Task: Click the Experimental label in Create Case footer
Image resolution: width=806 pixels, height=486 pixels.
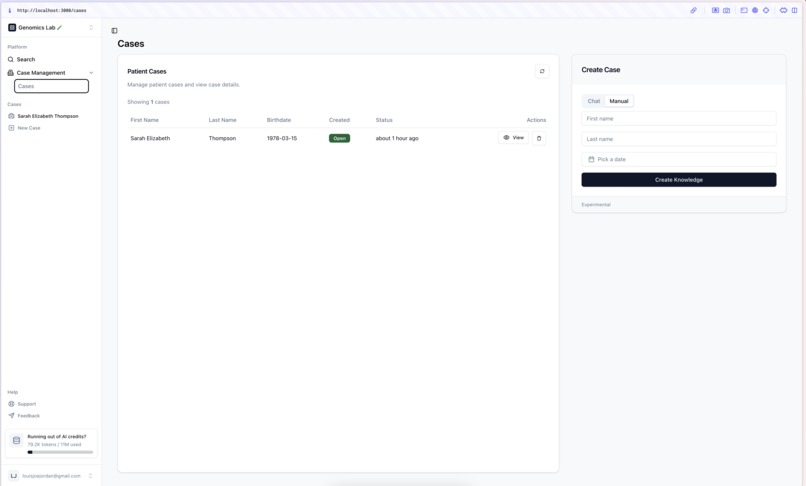Action: (x=596, y=205)
